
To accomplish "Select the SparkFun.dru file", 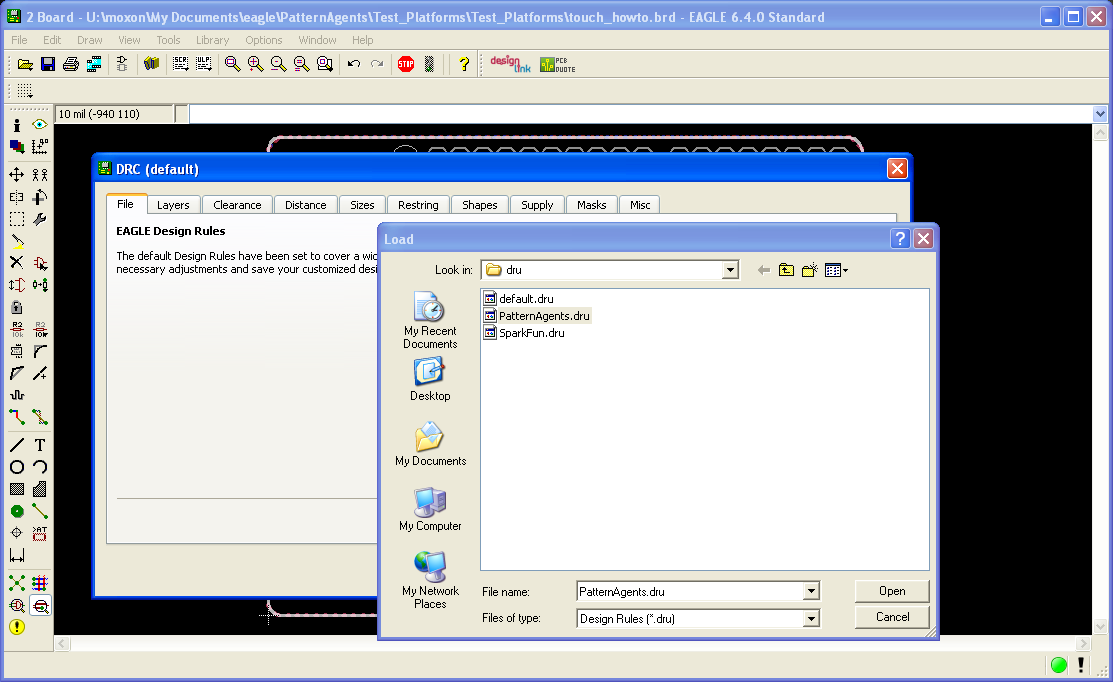I will click(525, 333).
